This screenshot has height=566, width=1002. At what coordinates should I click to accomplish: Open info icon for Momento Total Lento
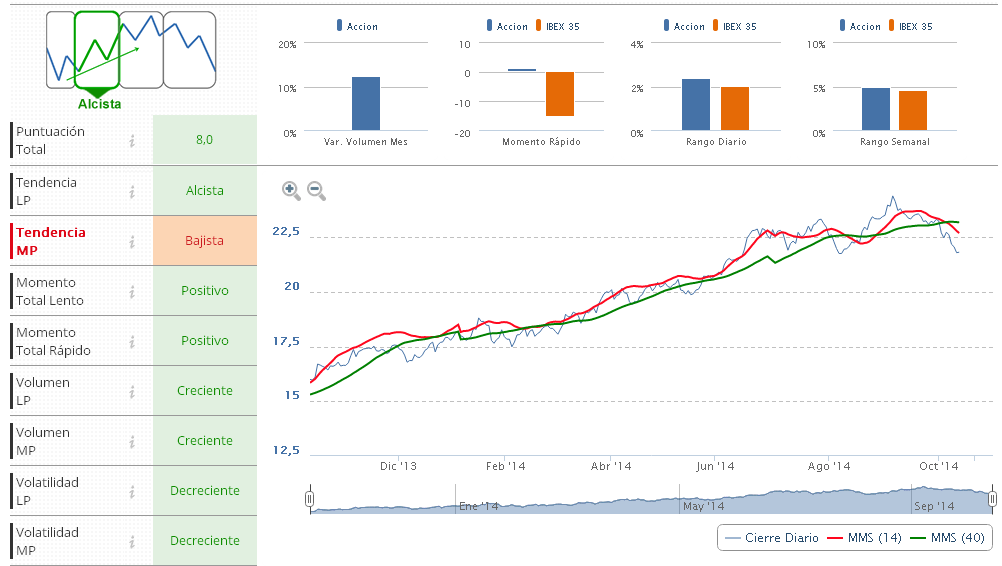pyautogui.click(x=132, y=291)
